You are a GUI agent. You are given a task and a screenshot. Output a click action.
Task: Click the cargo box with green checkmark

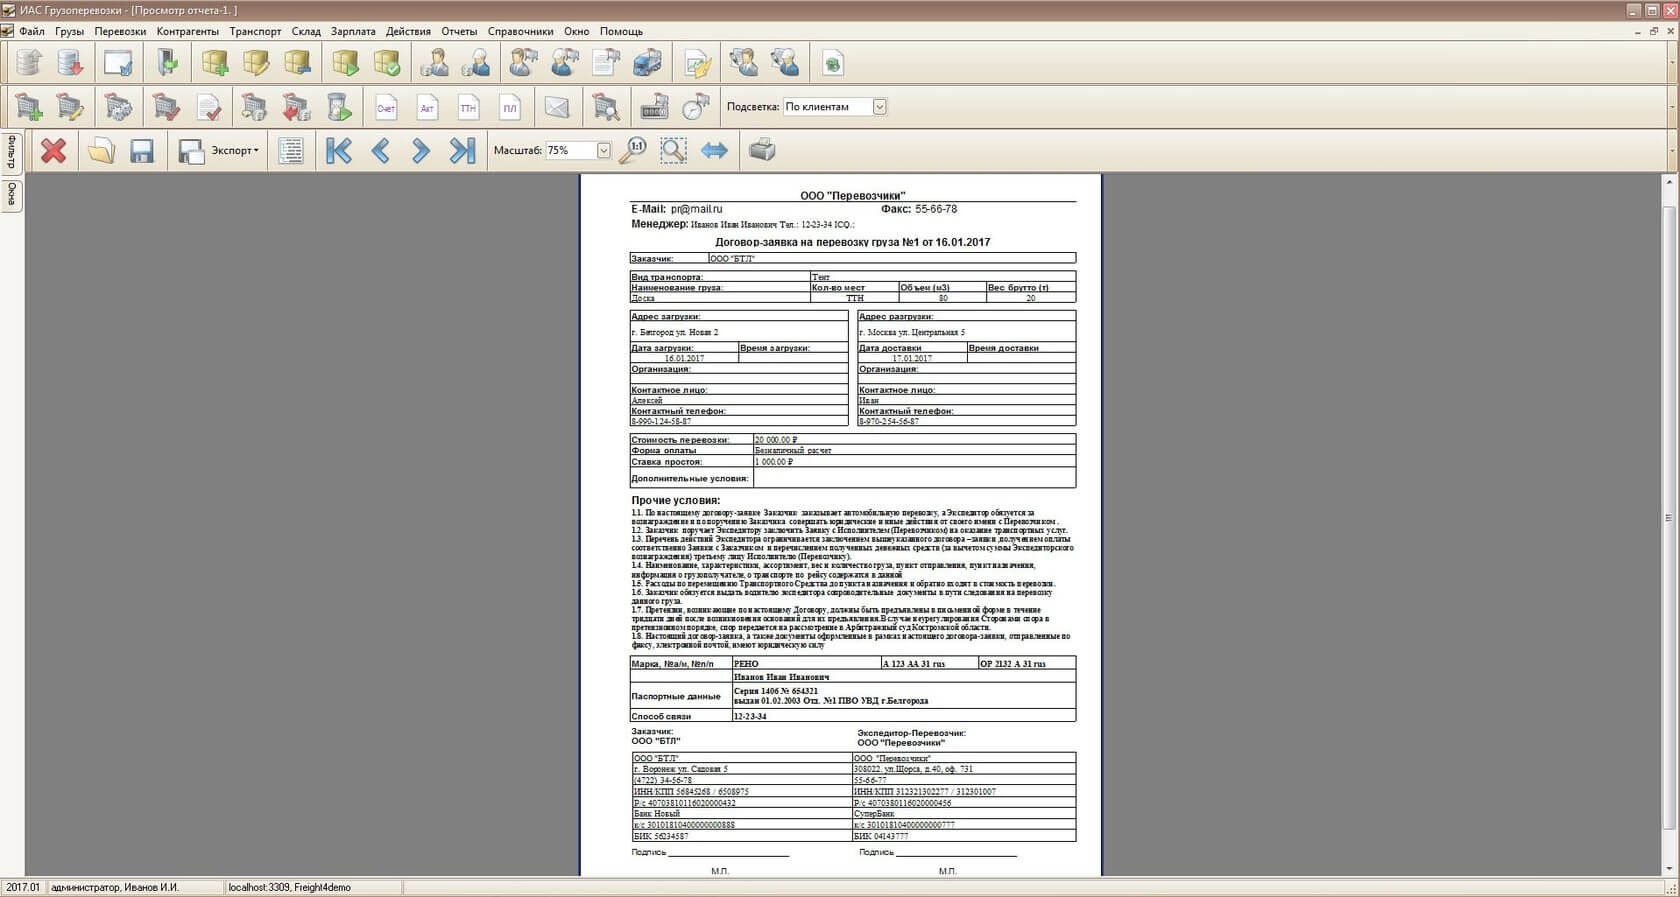click(387, 63)
